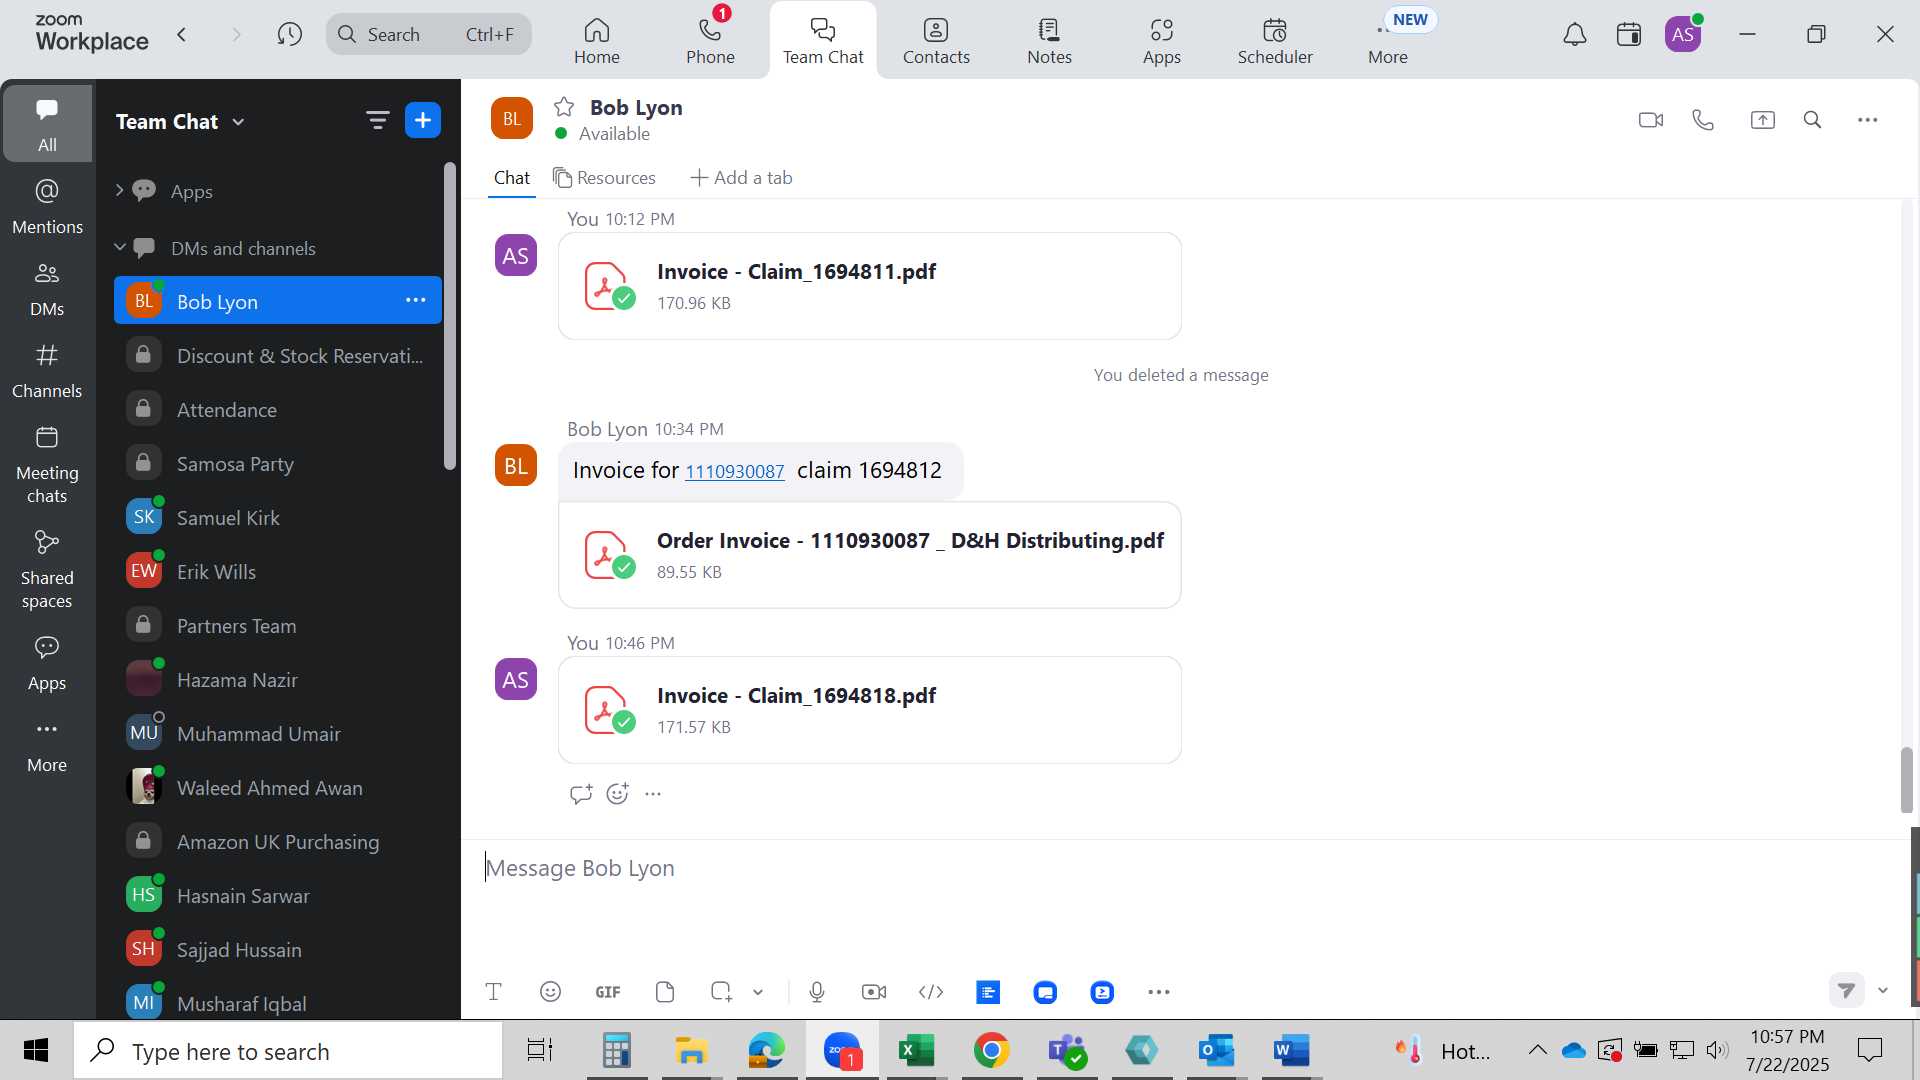
Task: Switch to the Resources tab
Action: point(604,178)
